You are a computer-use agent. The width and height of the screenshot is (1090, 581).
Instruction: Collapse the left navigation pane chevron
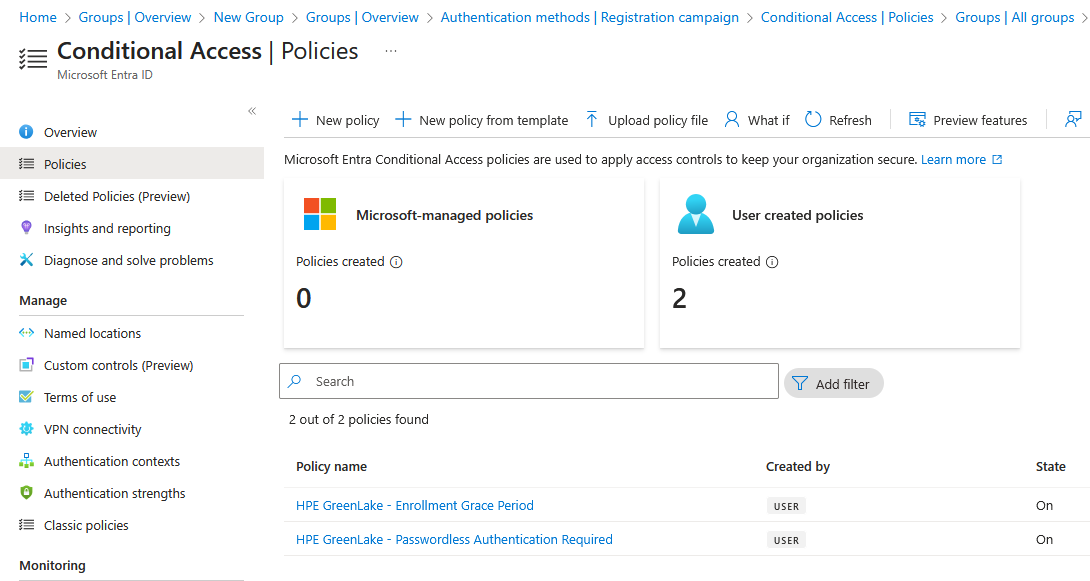[x=252, y=111]
